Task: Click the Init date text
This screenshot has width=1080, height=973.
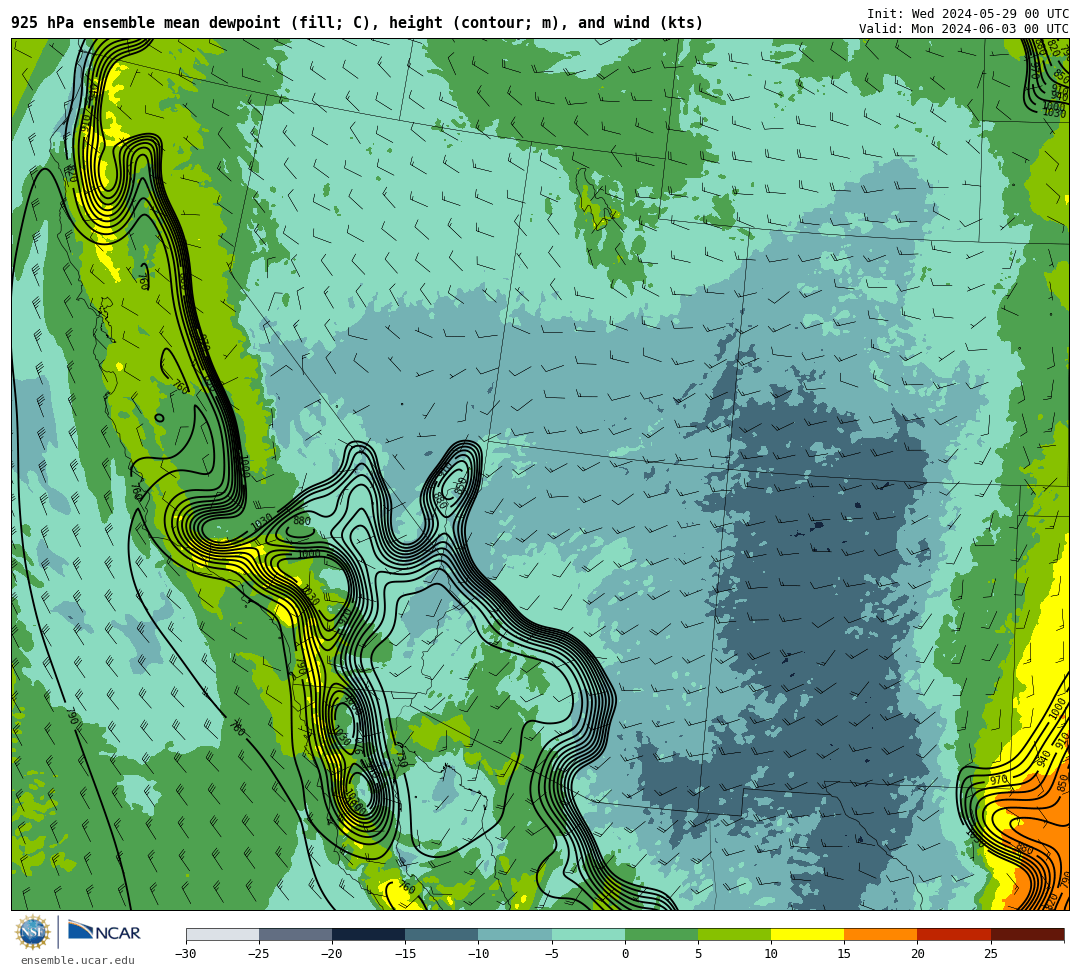Action: (968, 14)
